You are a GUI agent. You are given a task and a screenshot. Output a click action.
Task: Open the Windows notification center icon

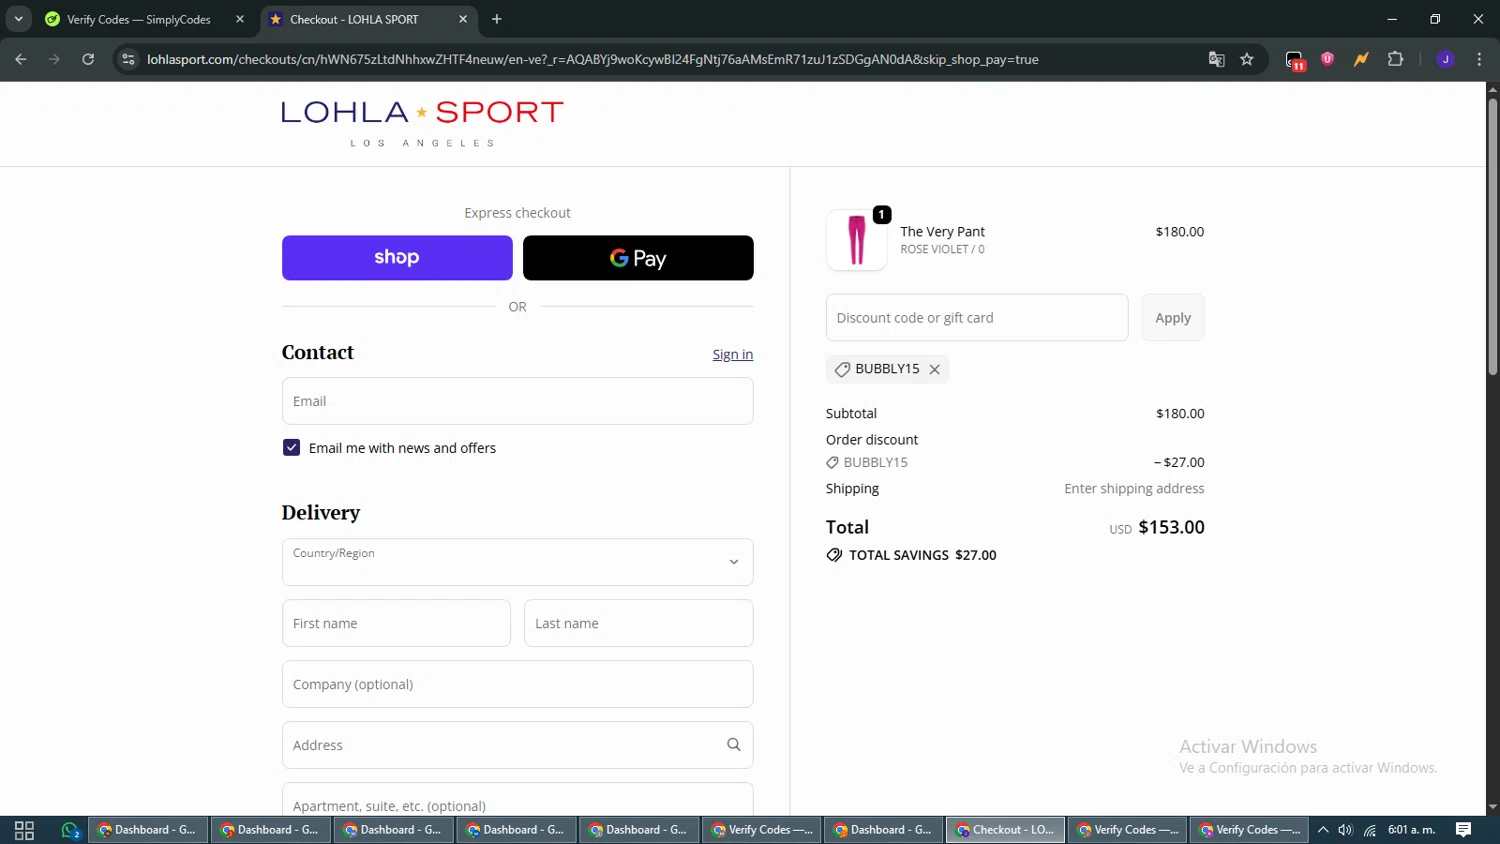click(x=1463, y=830)
